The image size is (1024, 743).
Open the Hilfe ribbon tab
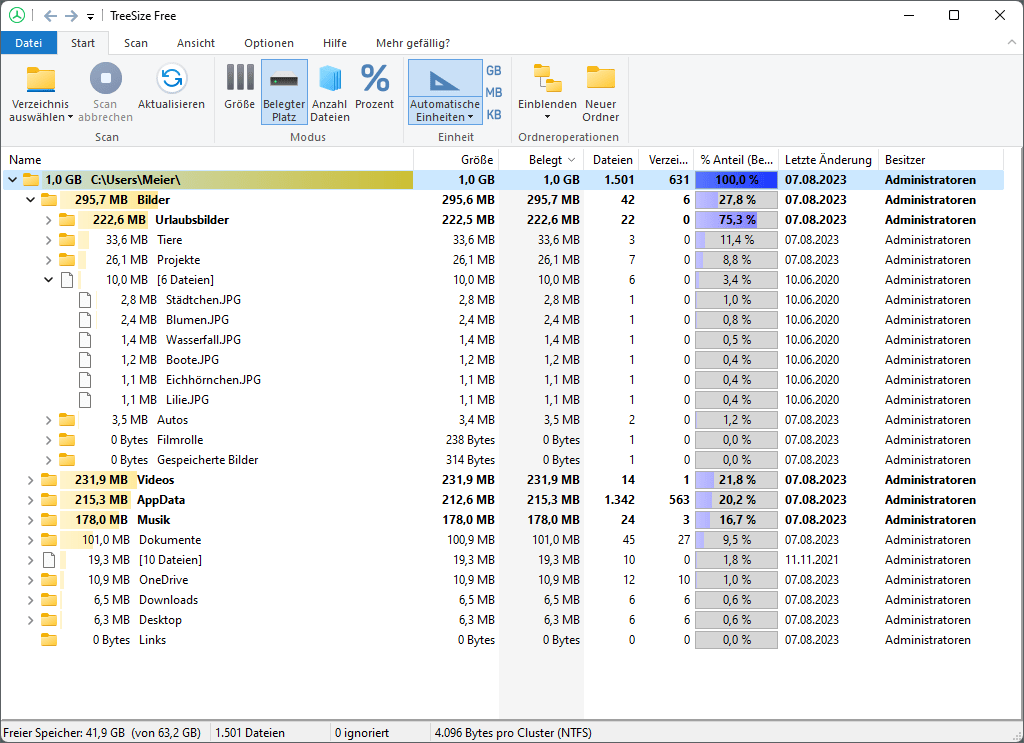pos(335,43)
